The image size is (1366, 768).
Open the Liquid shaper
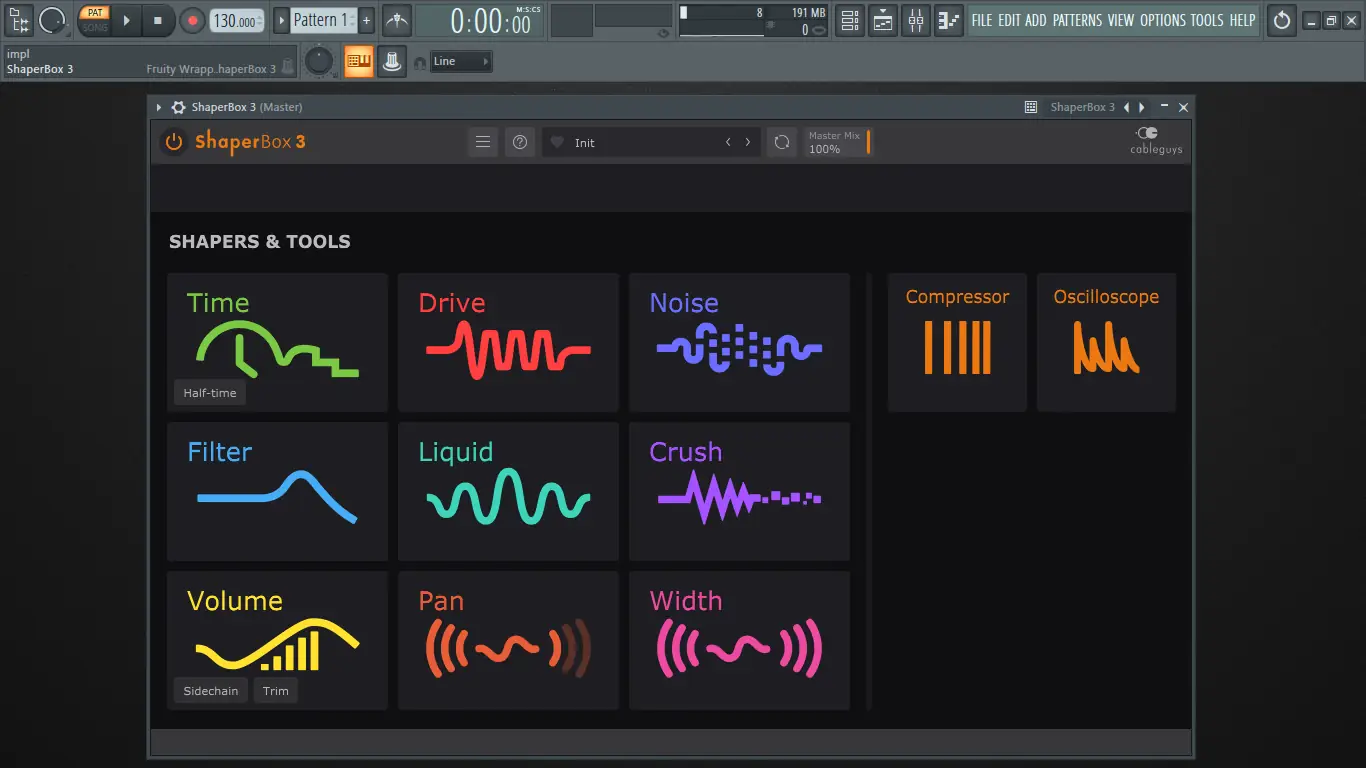(x=508, y=491)
